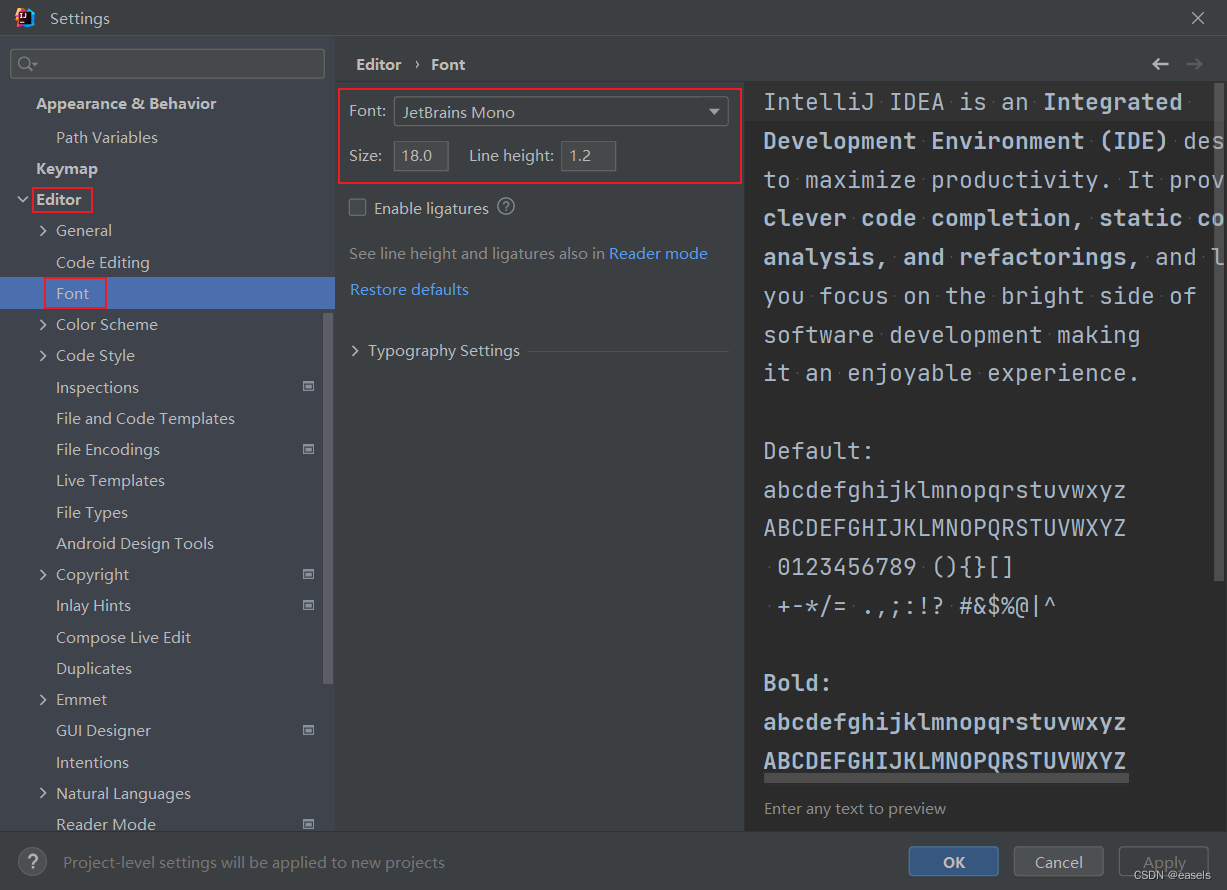Click the Apply button
Viewport: 1227px width, 890px height.
(x=1164, y=862)
